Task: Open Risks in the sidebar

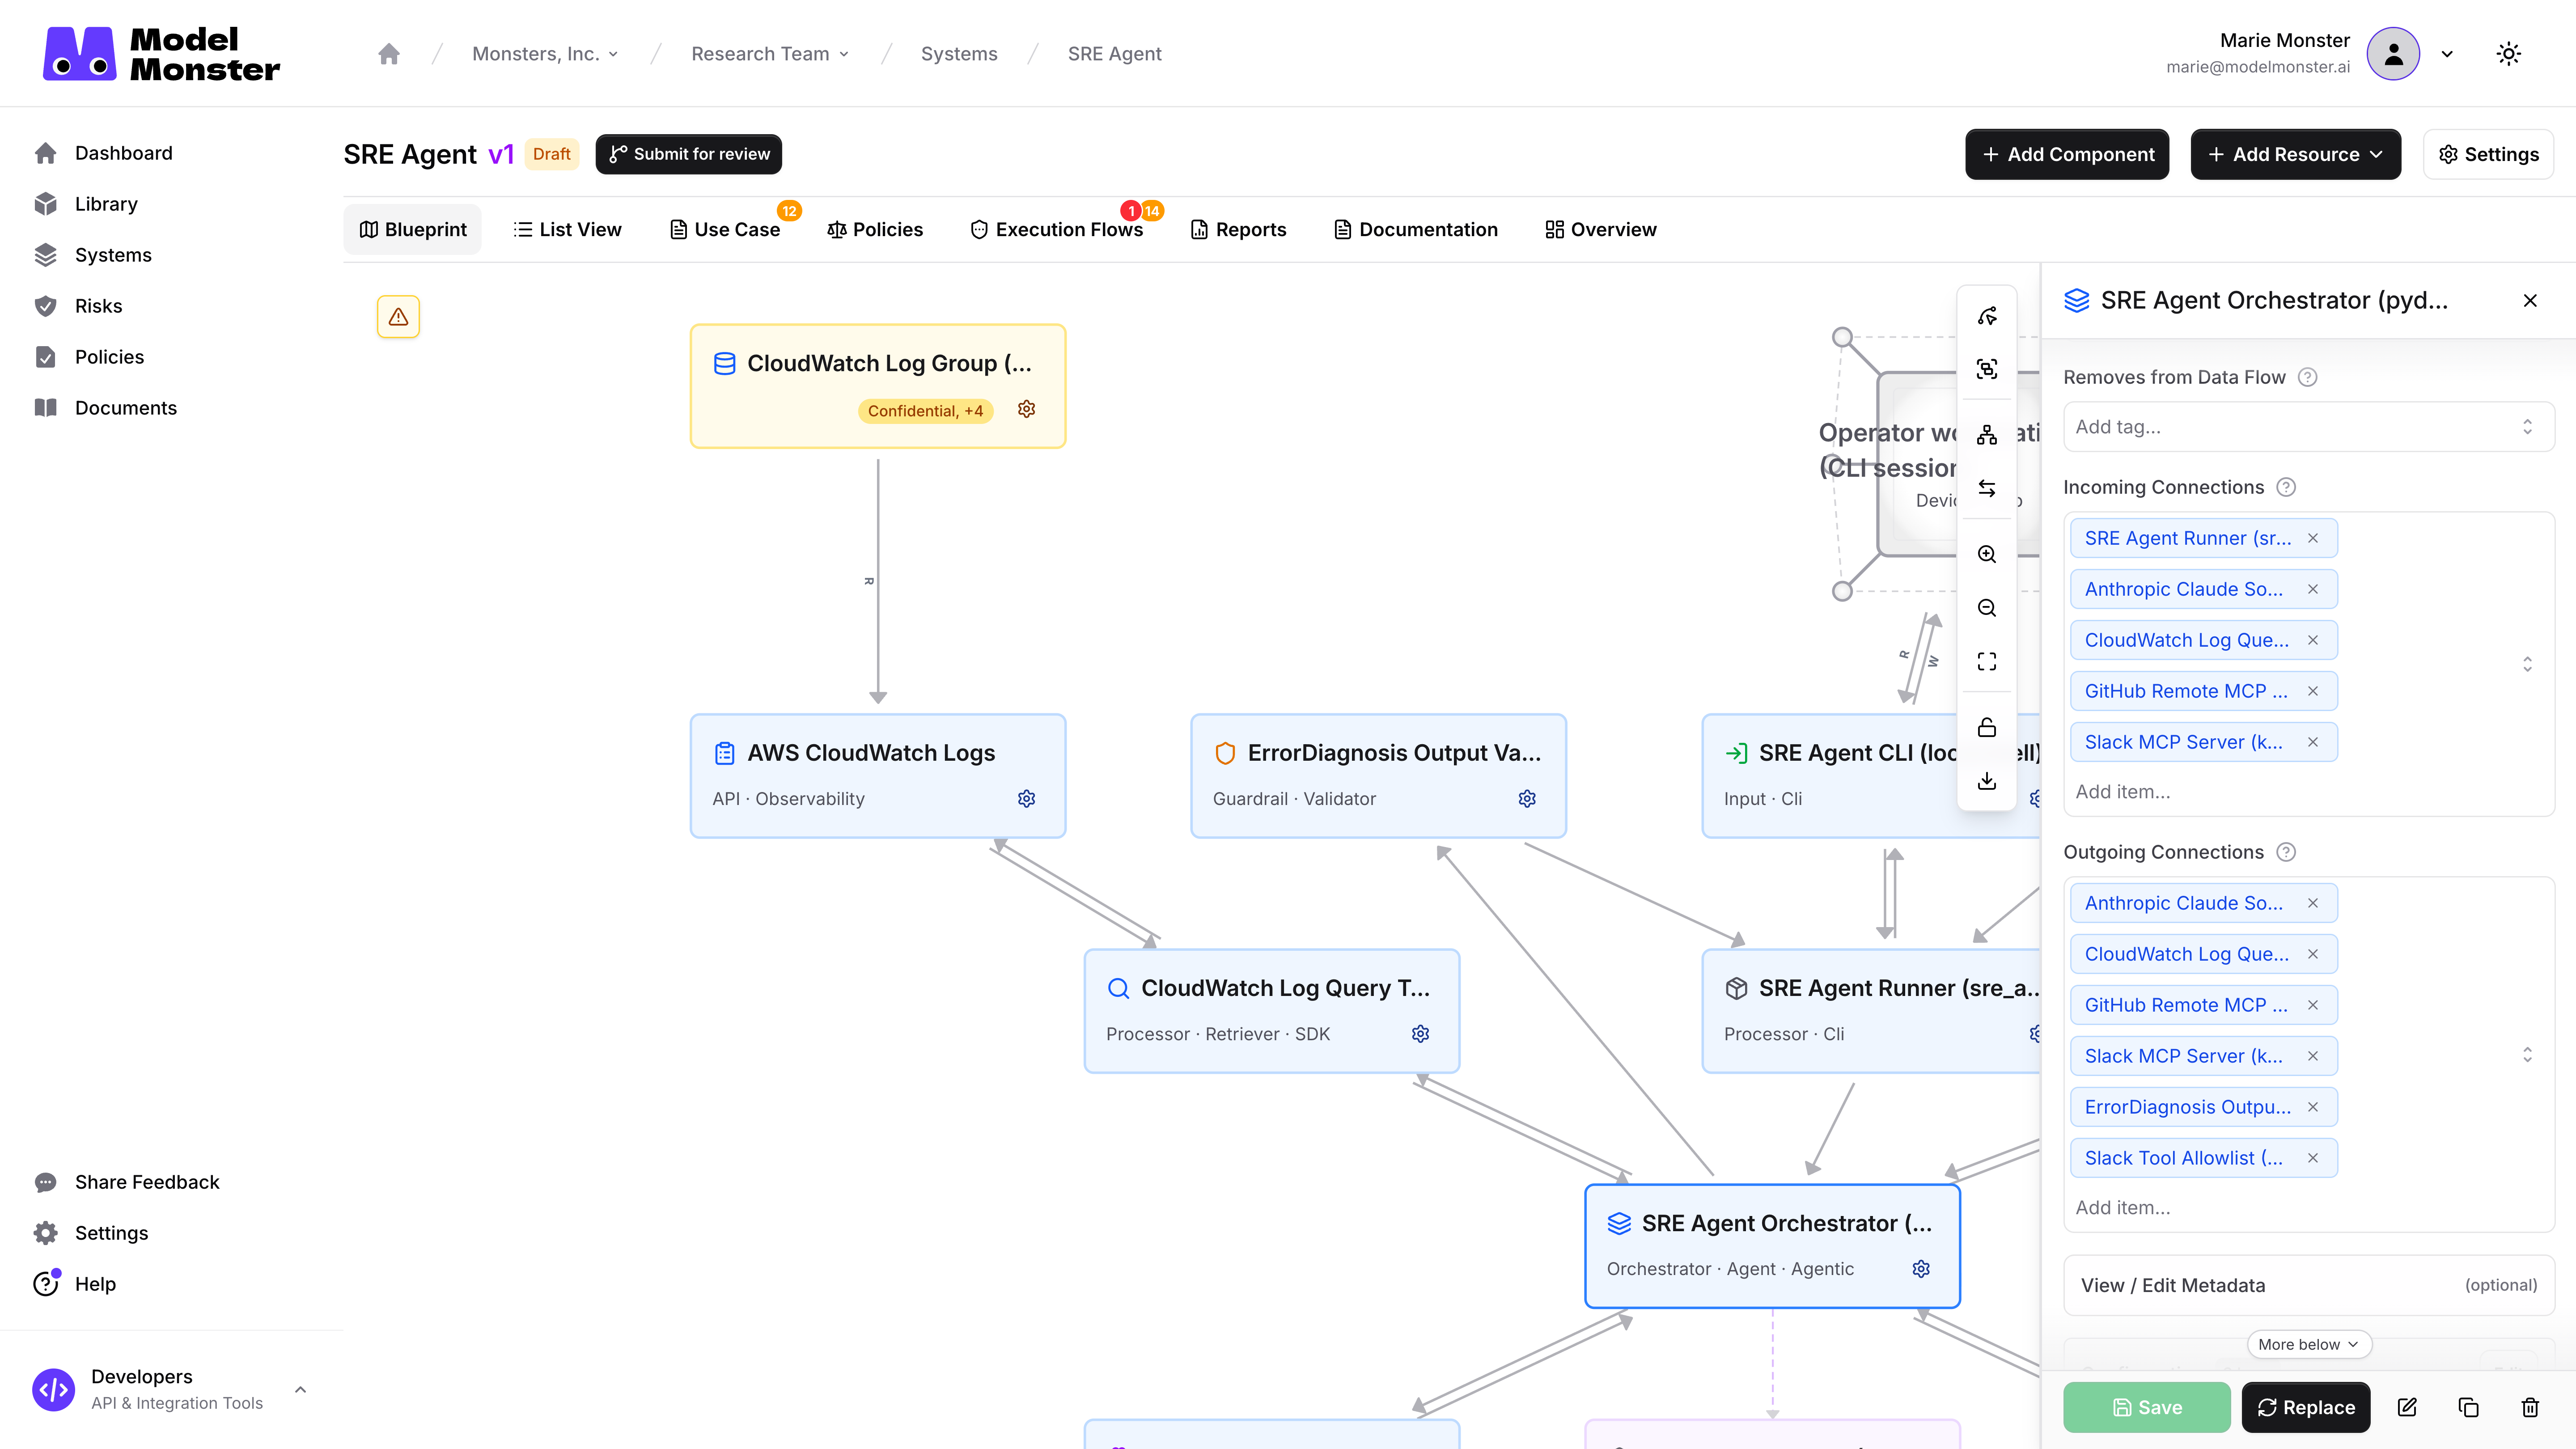Action: tap(98, 306)
